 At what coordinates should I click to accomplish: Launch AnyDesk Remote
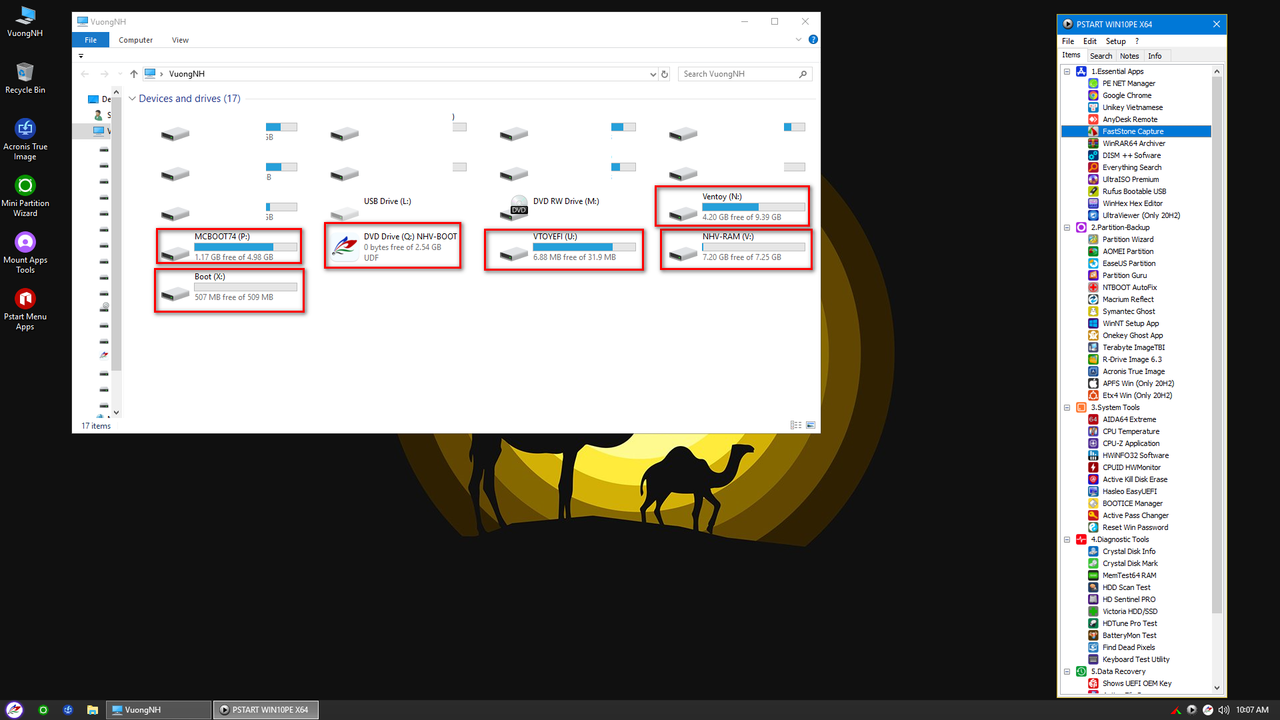coord(1129,119)
